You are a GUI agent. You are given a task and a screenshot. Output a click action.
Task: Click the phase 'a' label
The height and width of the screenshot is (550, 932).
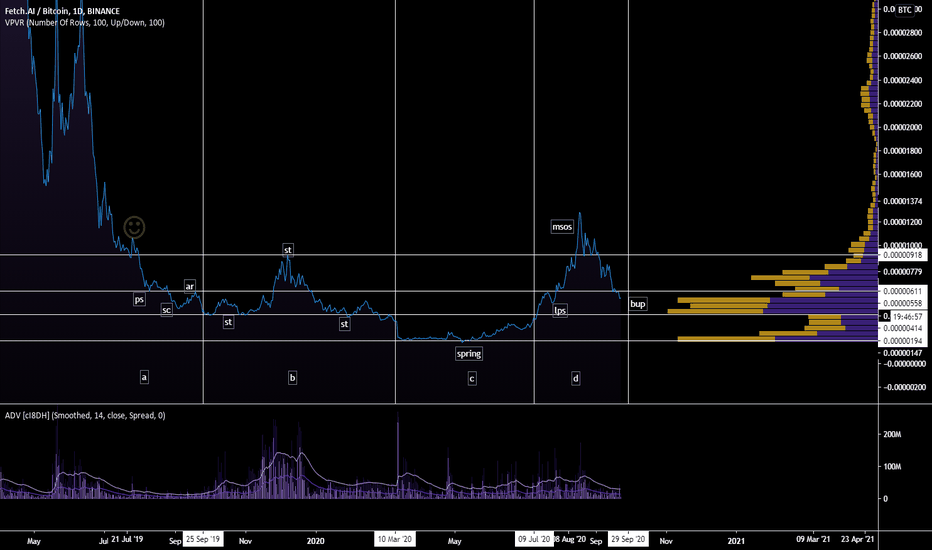(x=144, y=377)
